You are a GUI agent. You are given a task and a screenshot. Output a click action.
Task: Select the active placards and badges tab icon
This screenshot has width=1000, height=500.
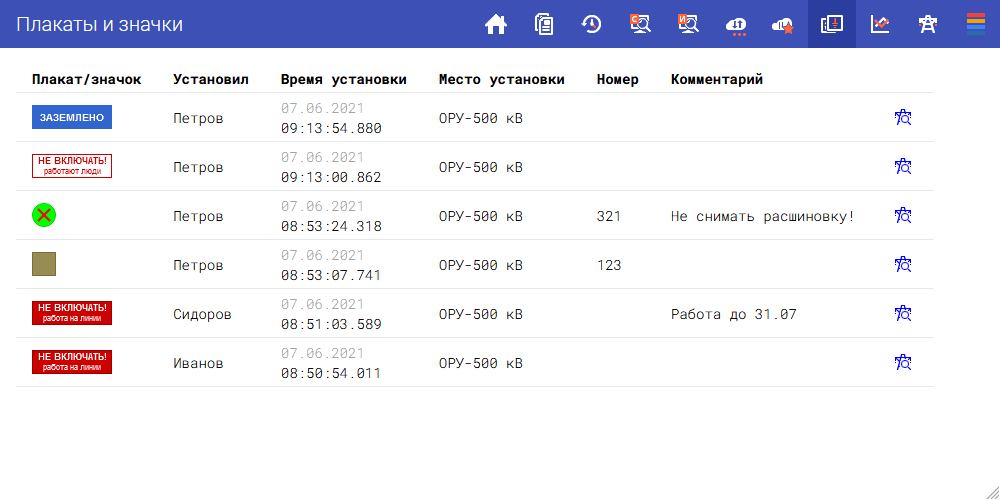tap(832, 24)
